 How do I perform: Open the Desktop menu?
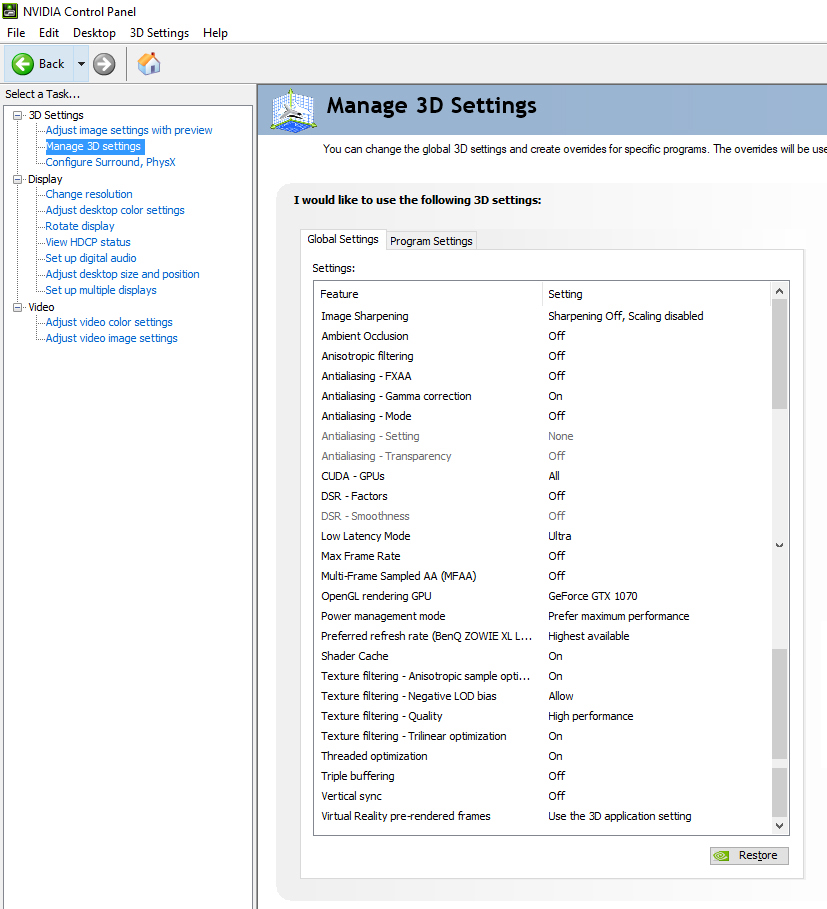94,33
